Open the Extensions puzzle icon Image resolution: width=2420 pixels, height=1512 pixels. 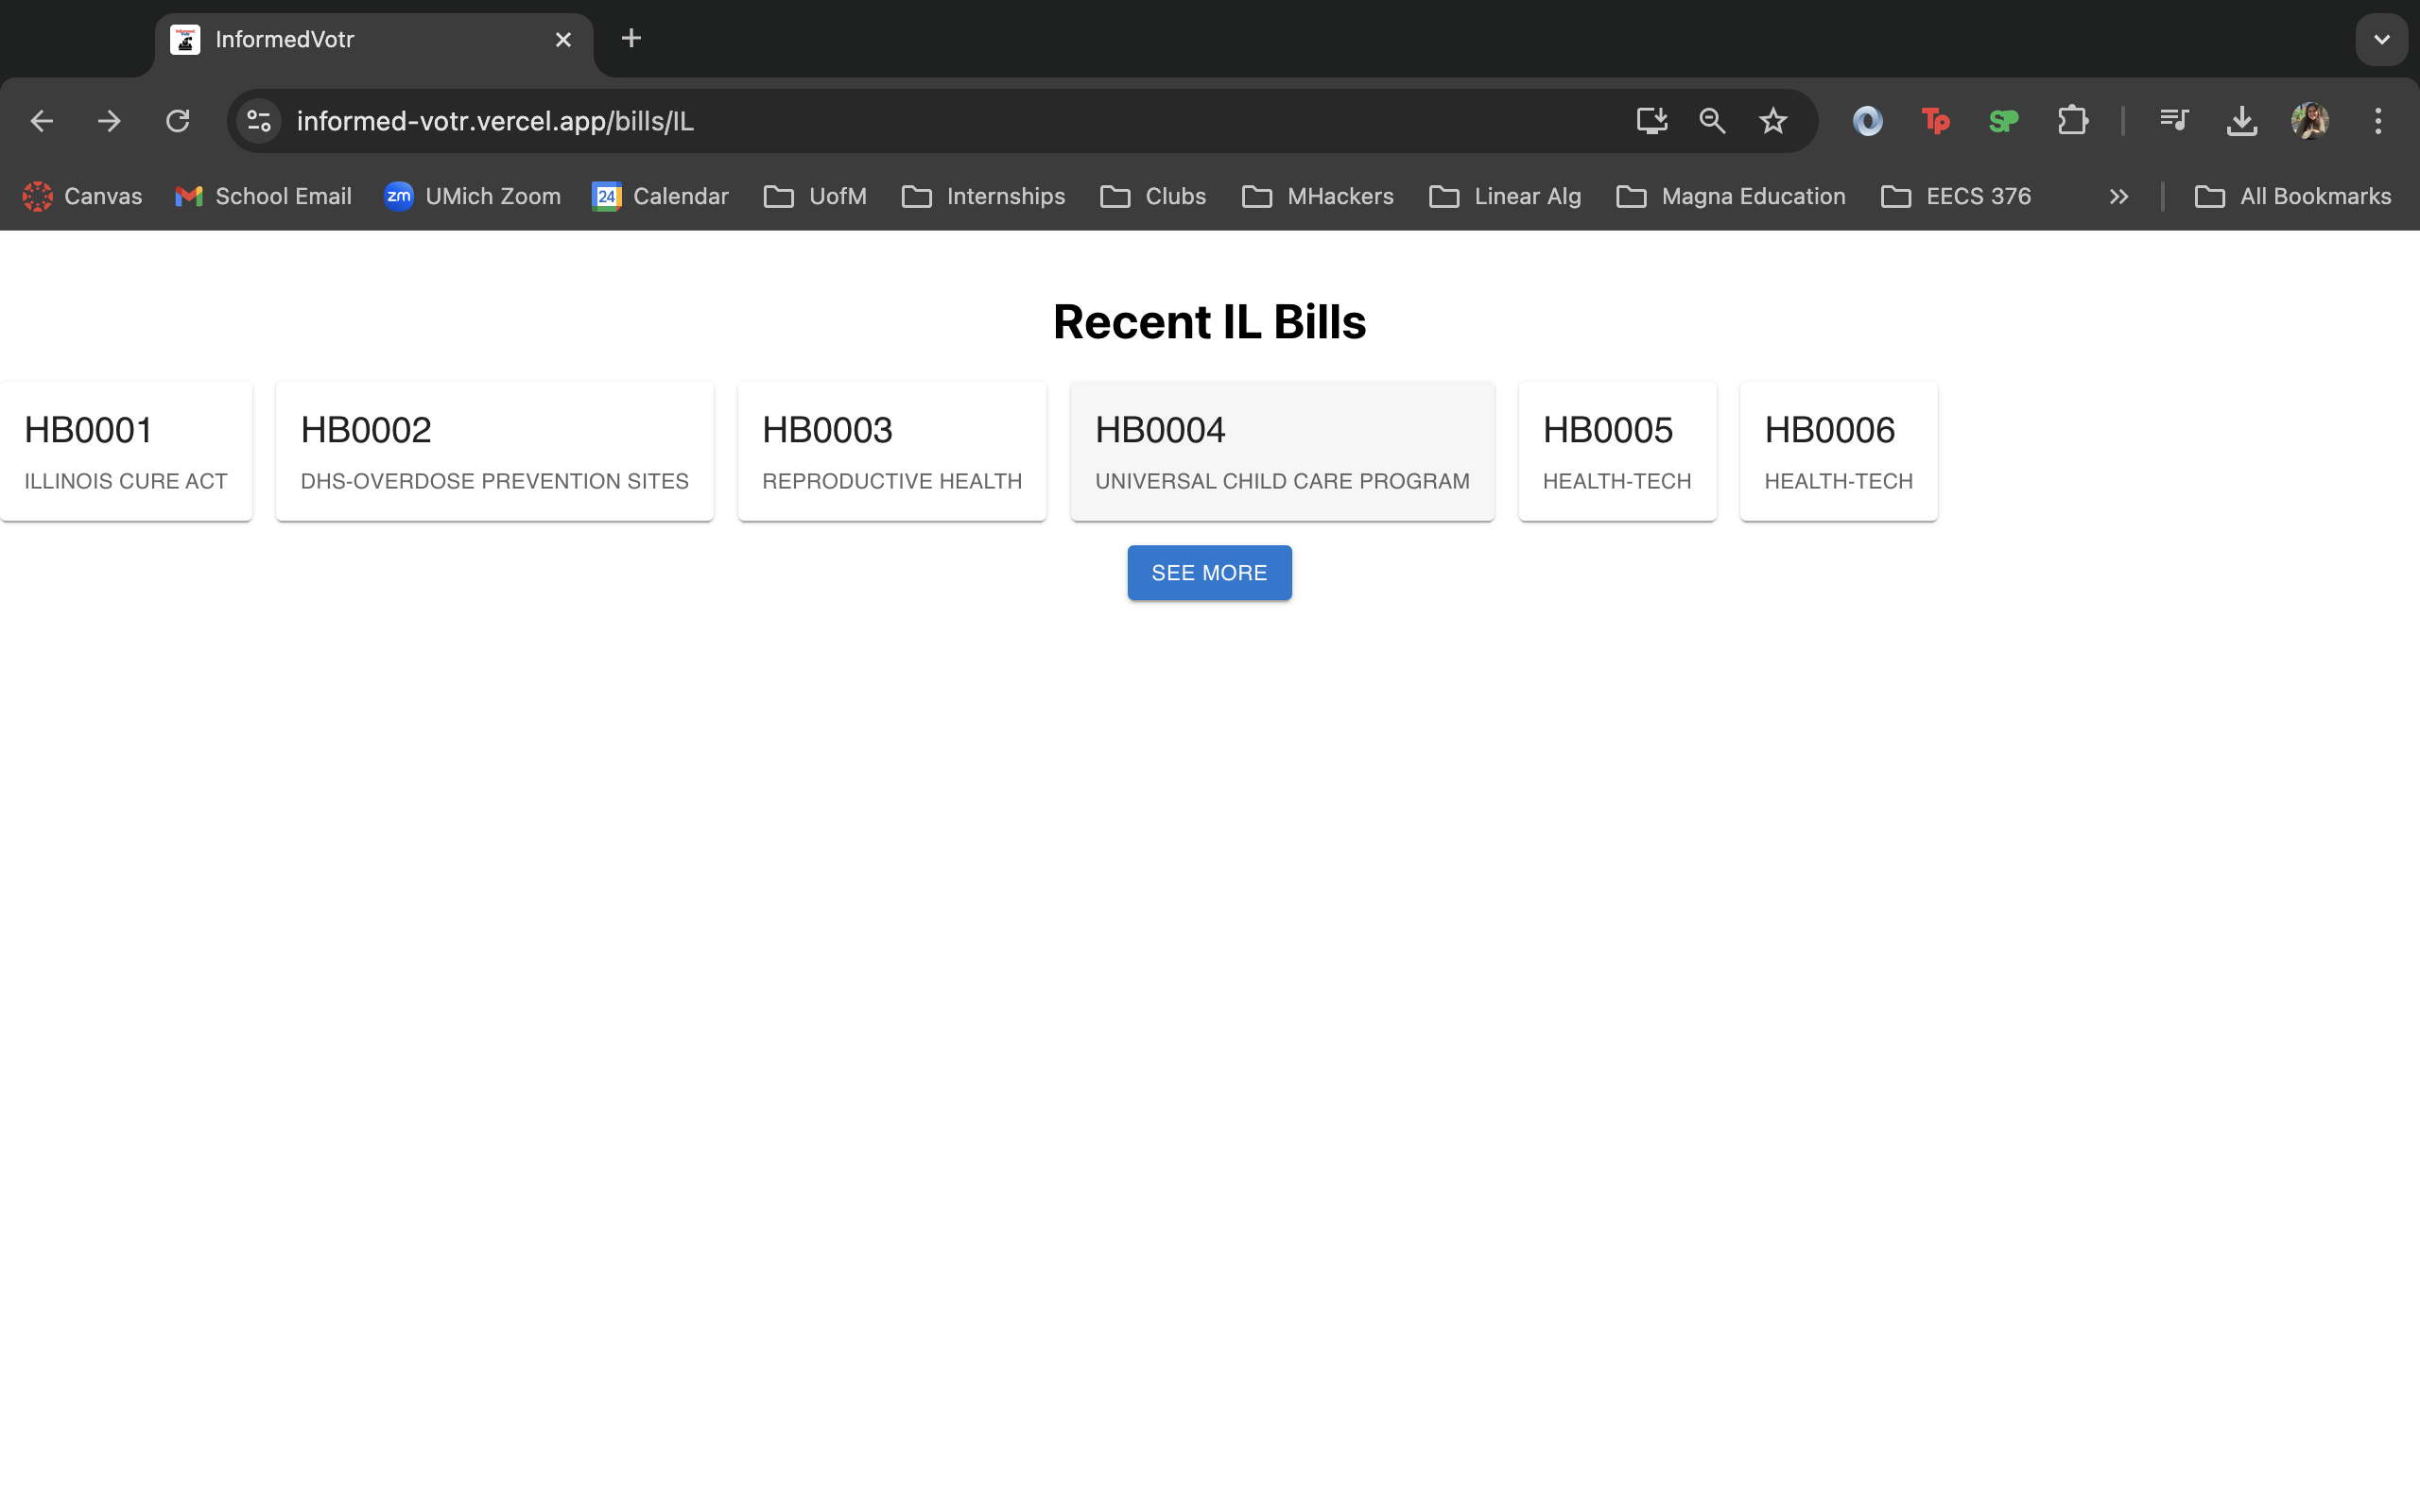coord(2072,121)
